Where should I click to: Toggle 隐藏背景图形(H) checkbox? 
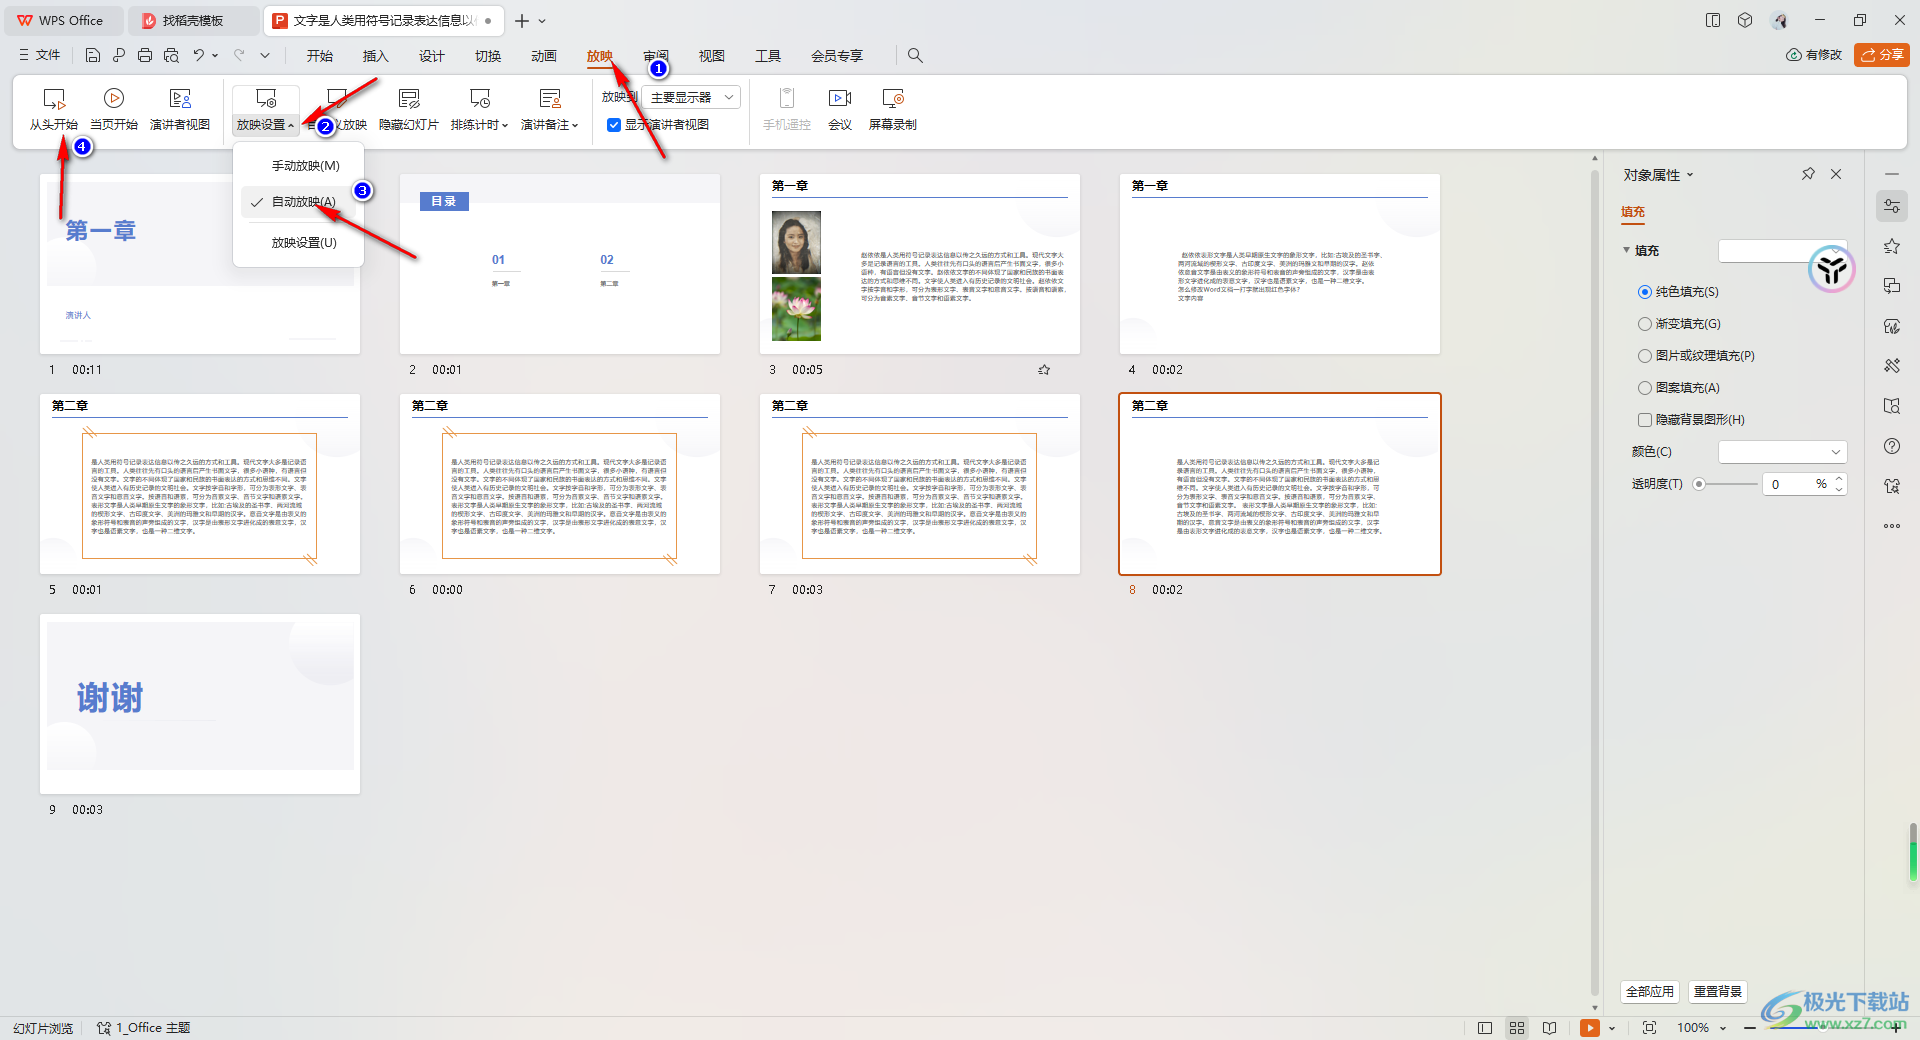tap(1645, 420)
